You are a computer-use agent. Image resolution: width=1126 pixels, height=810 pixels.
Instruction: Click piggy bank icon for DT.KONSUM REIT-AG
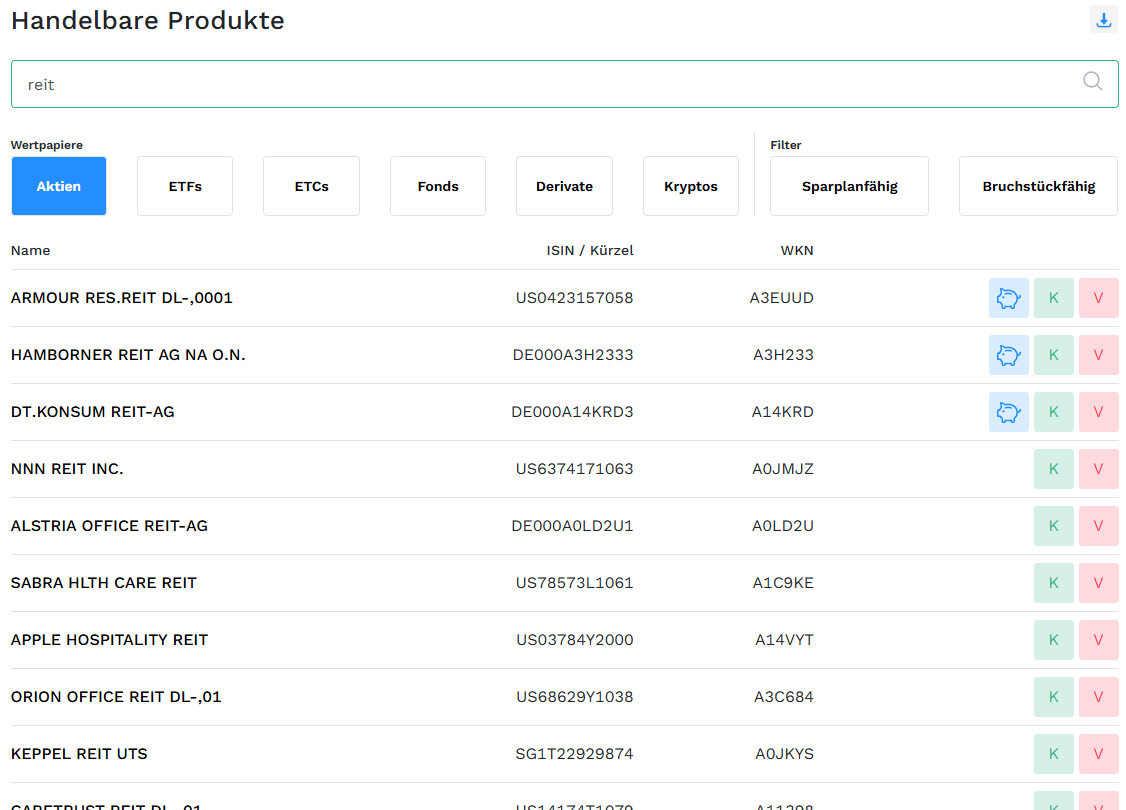coord(1008,412)
